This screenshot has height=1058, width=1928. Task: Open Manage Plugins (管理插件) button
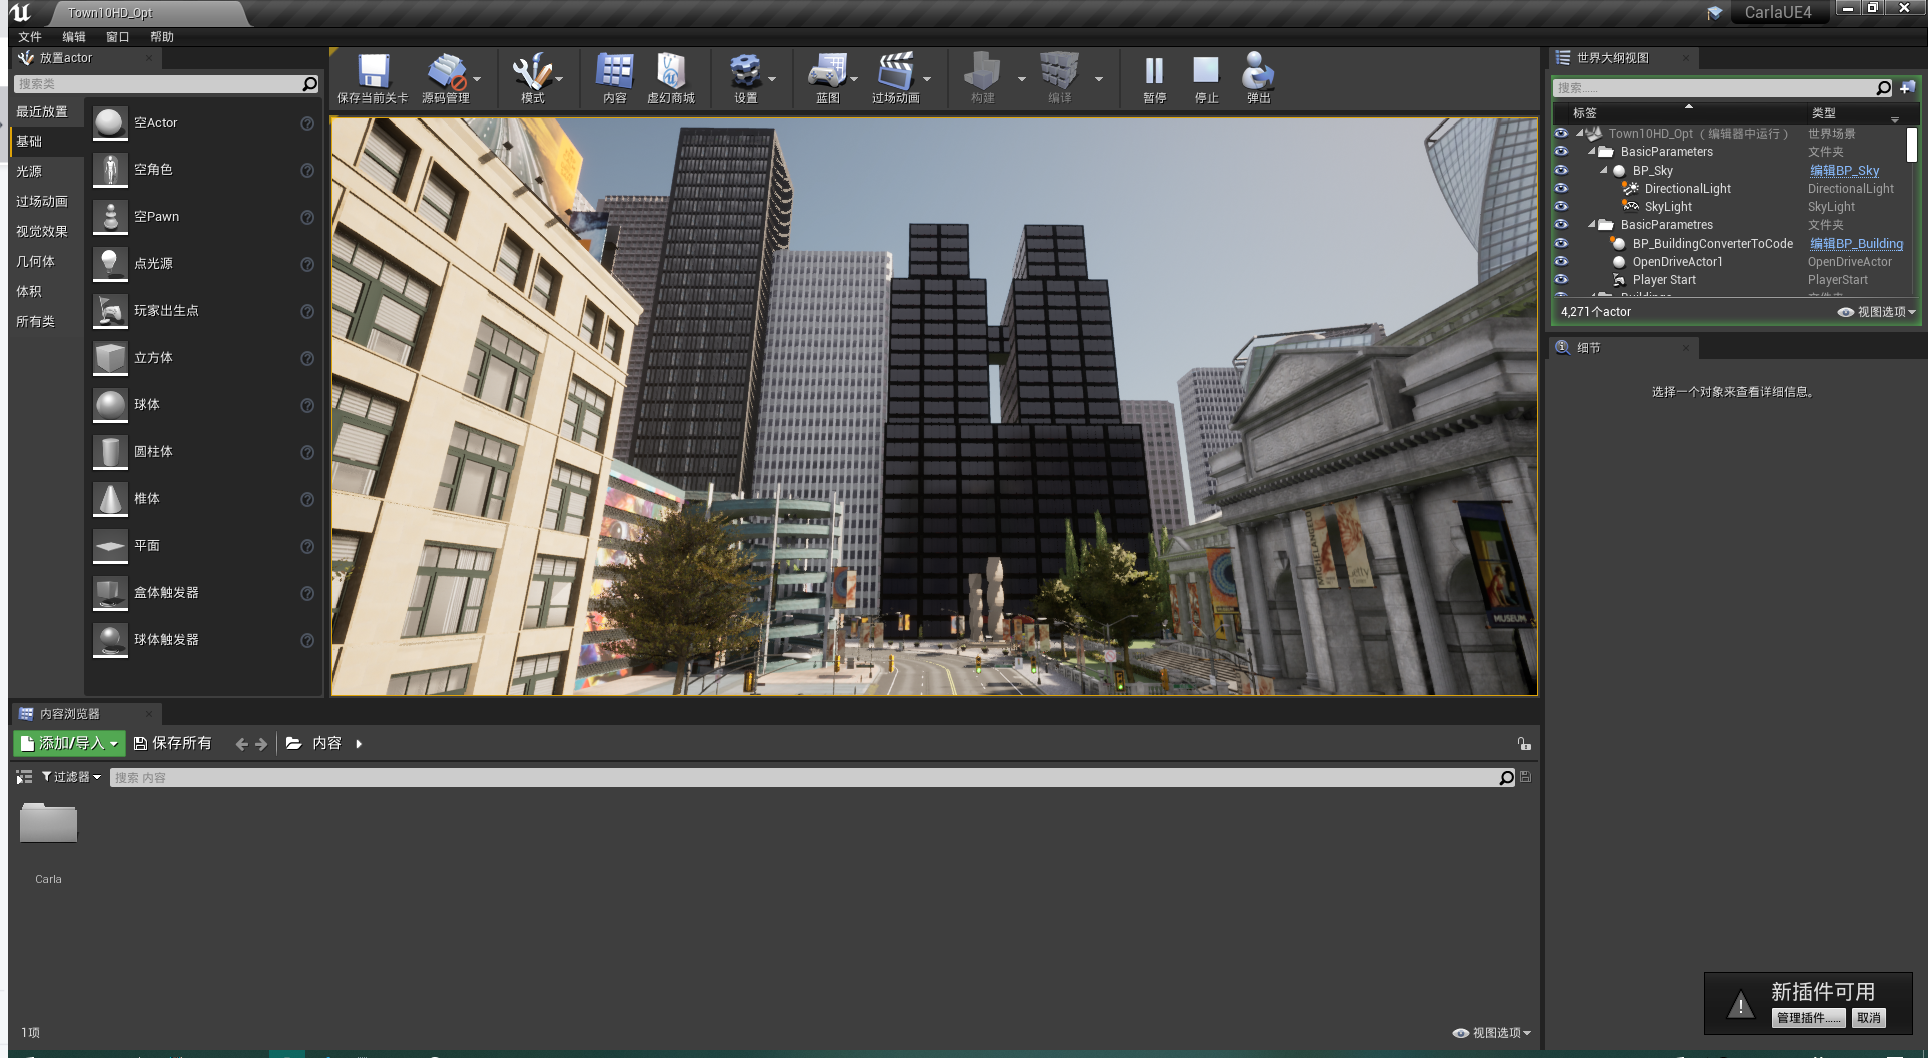[x=1809, y=1018]
